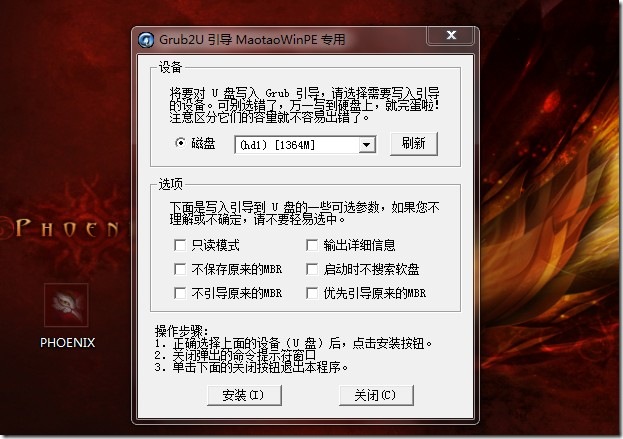Open the PHOENIX desktop icon
Image resolution: width=623 pixels, height=439 pixels.
[66, 305]
